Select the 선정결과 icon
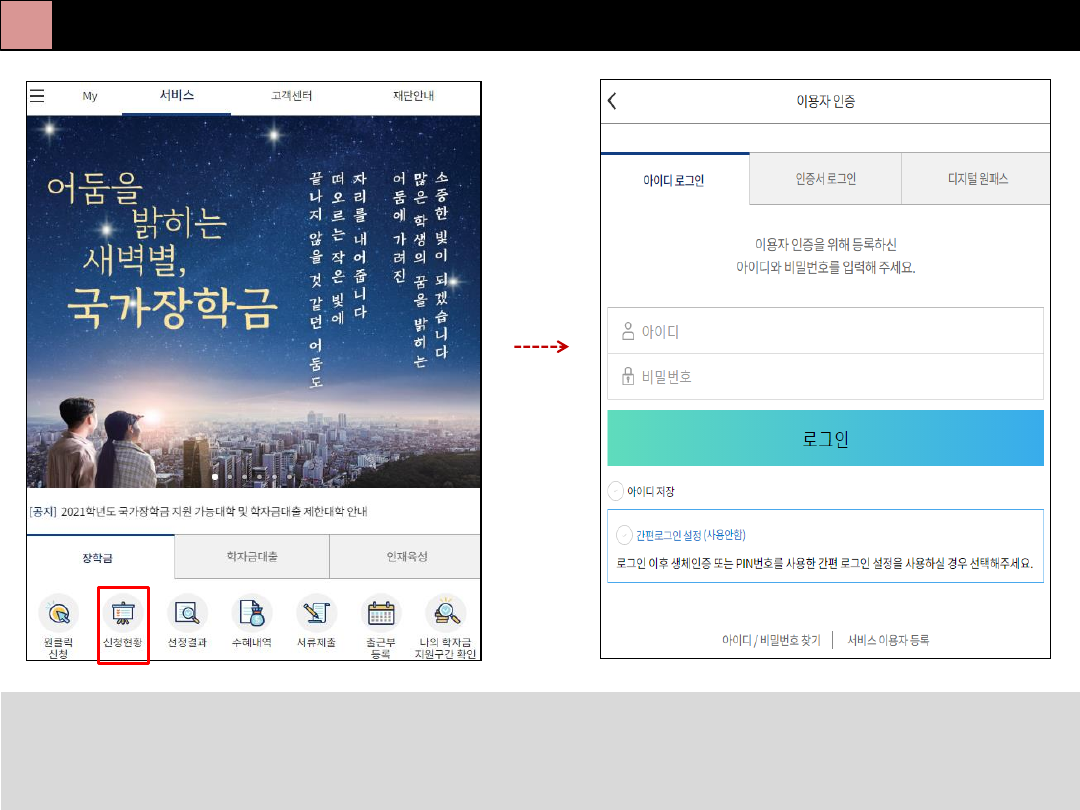The width and height of the screenshot is (1080, 810). (187, 614)
